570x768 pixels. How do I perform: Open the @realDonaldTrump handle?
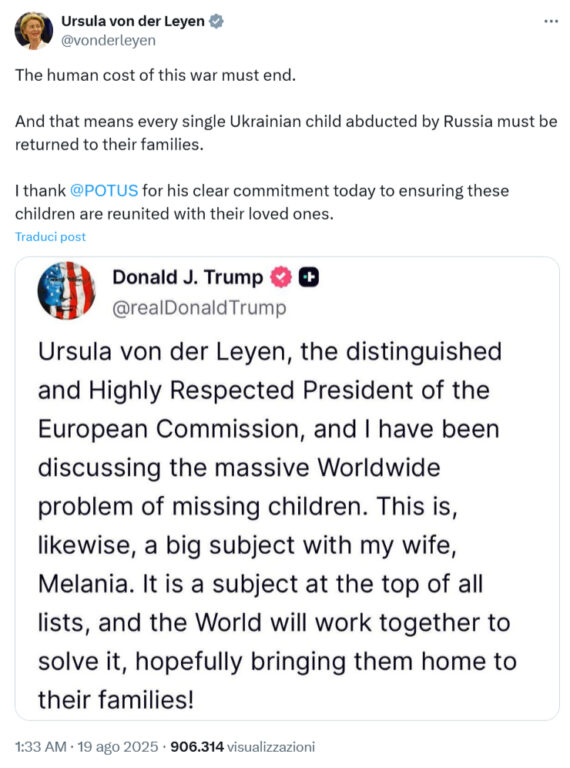[x=199, y=308]
